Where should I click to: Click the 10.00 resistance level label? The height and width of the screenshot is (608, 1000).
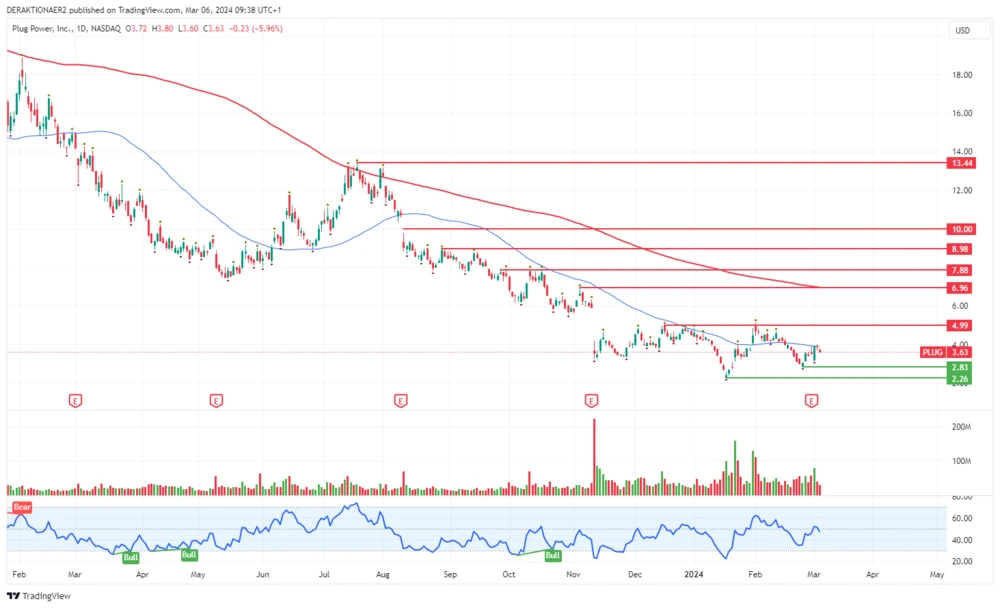pyautogui.click(x=960, y=229)
